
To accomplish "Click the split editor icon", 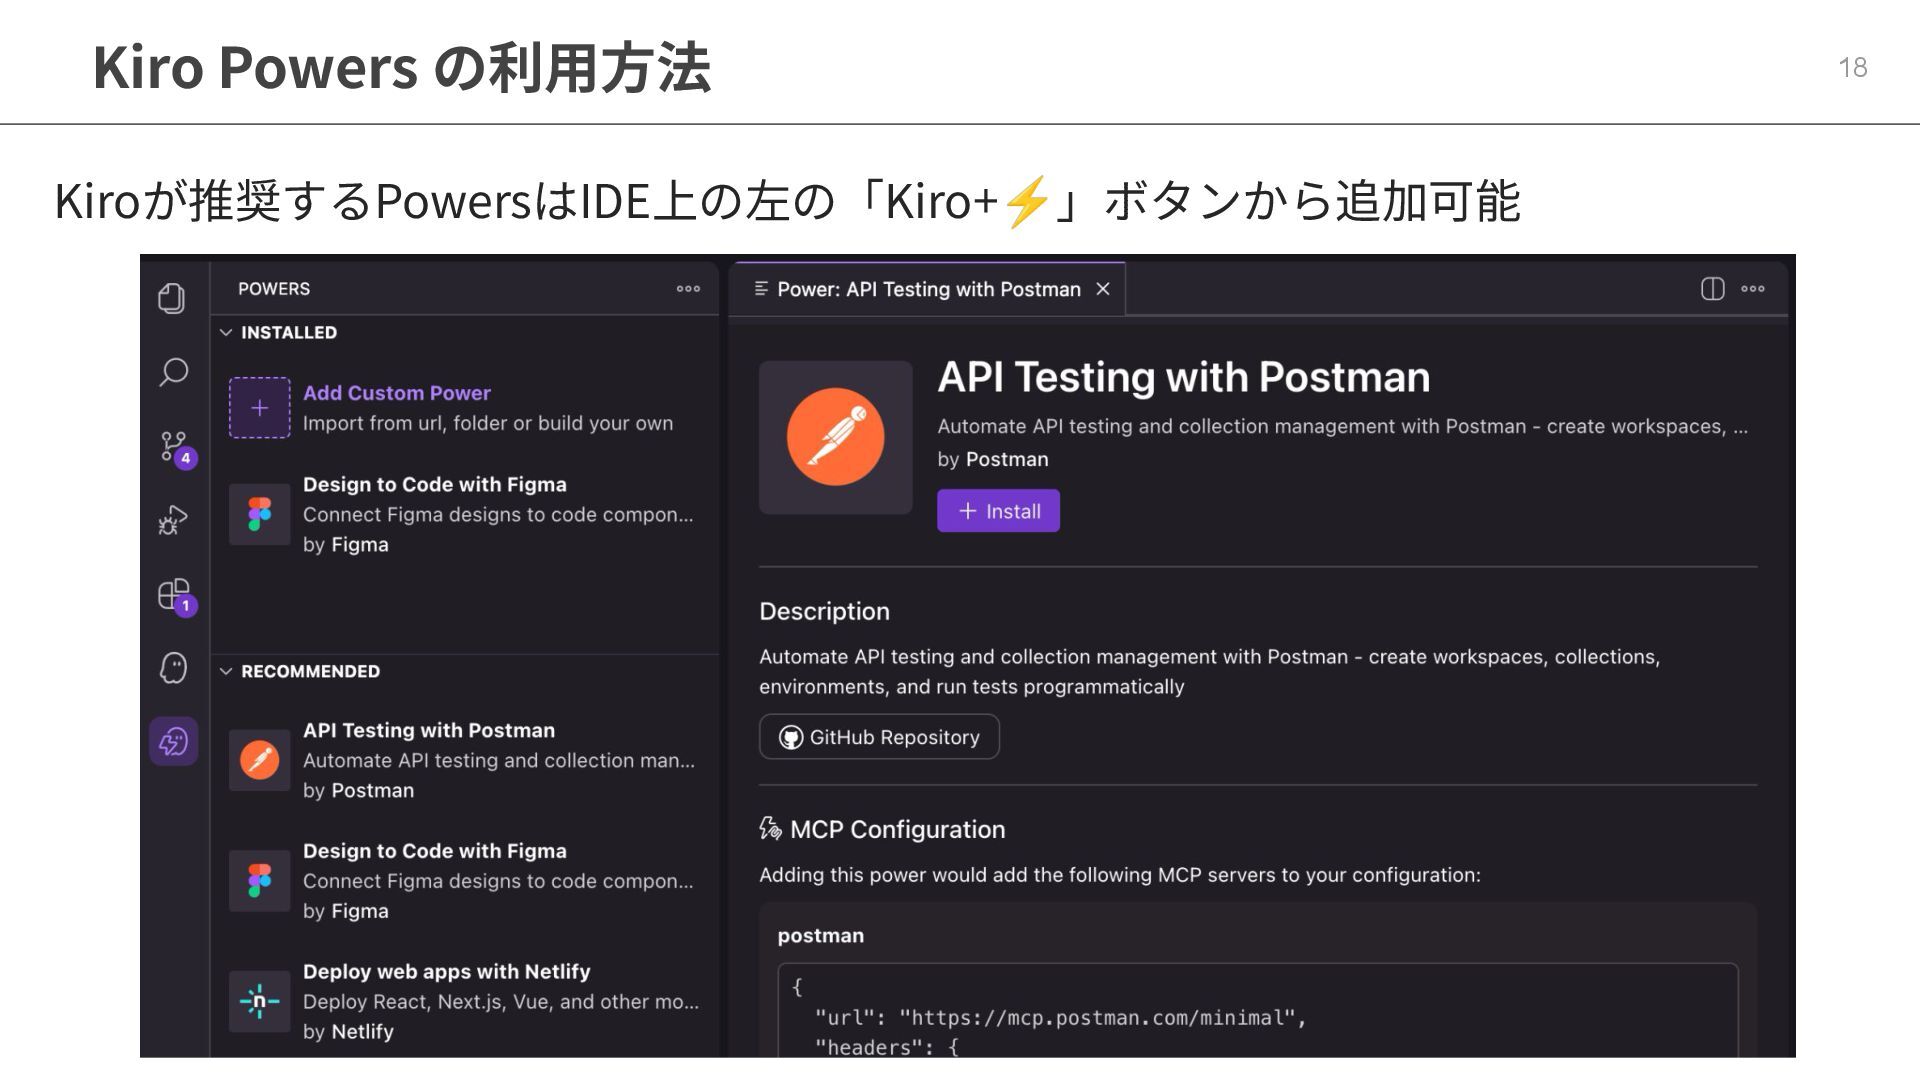I will point(1712,289).
